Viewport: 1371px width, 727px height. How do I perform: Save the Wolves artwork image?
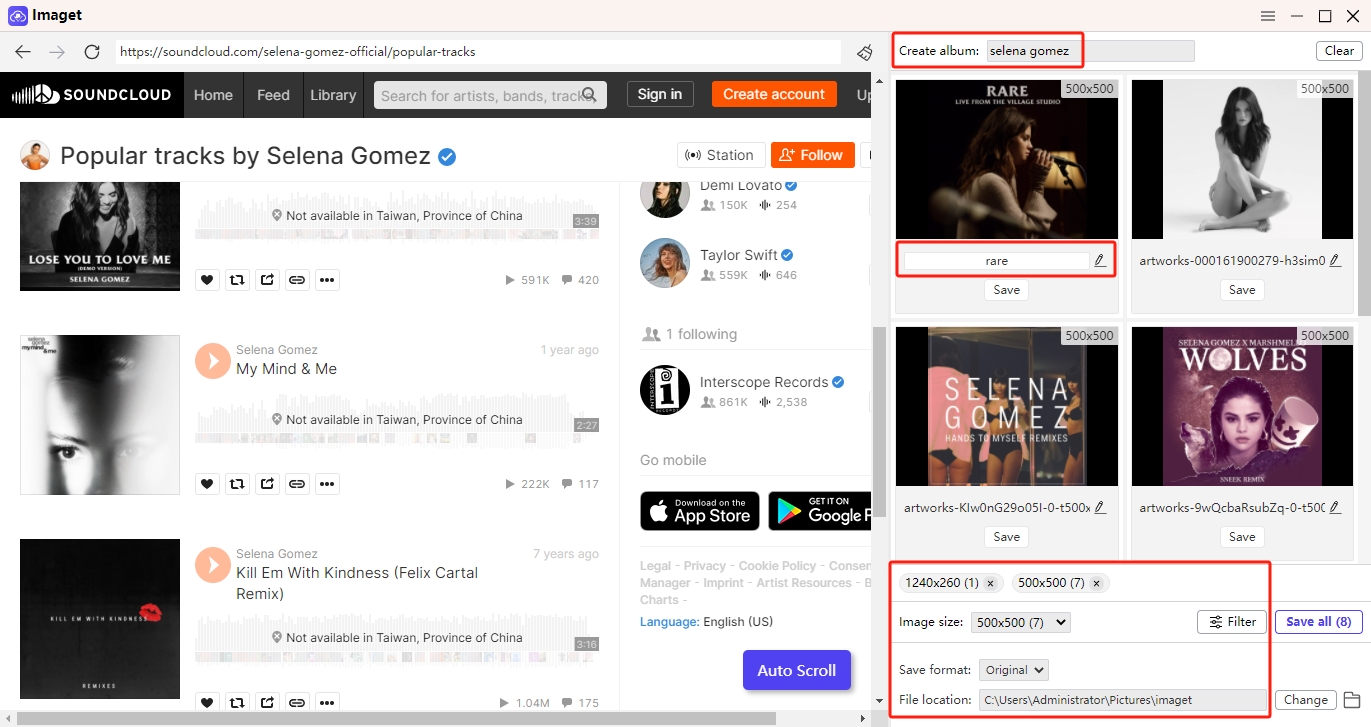point(1241,537)
